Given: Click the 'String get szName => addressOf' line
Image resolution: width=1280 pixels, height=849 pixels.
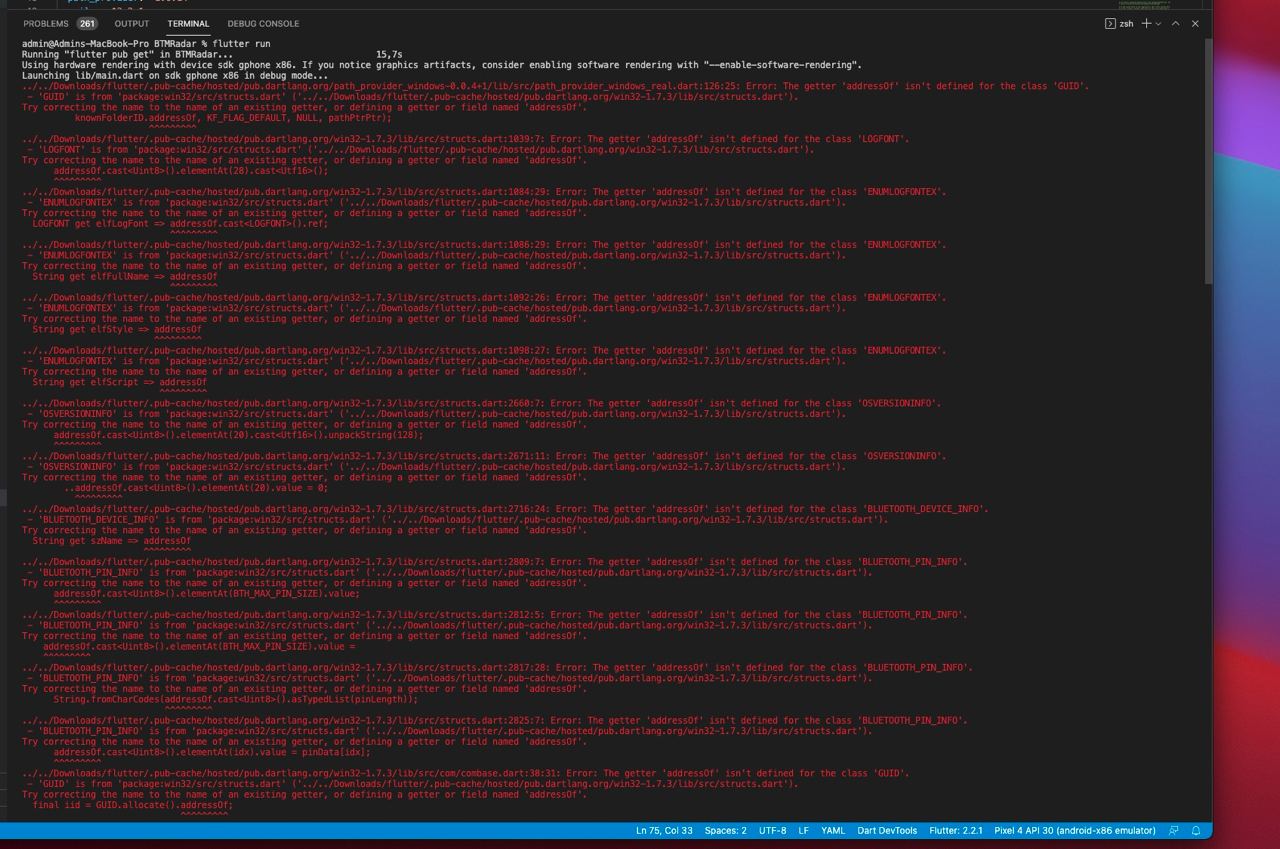Looking at the screenshot, I should [112, 541].
